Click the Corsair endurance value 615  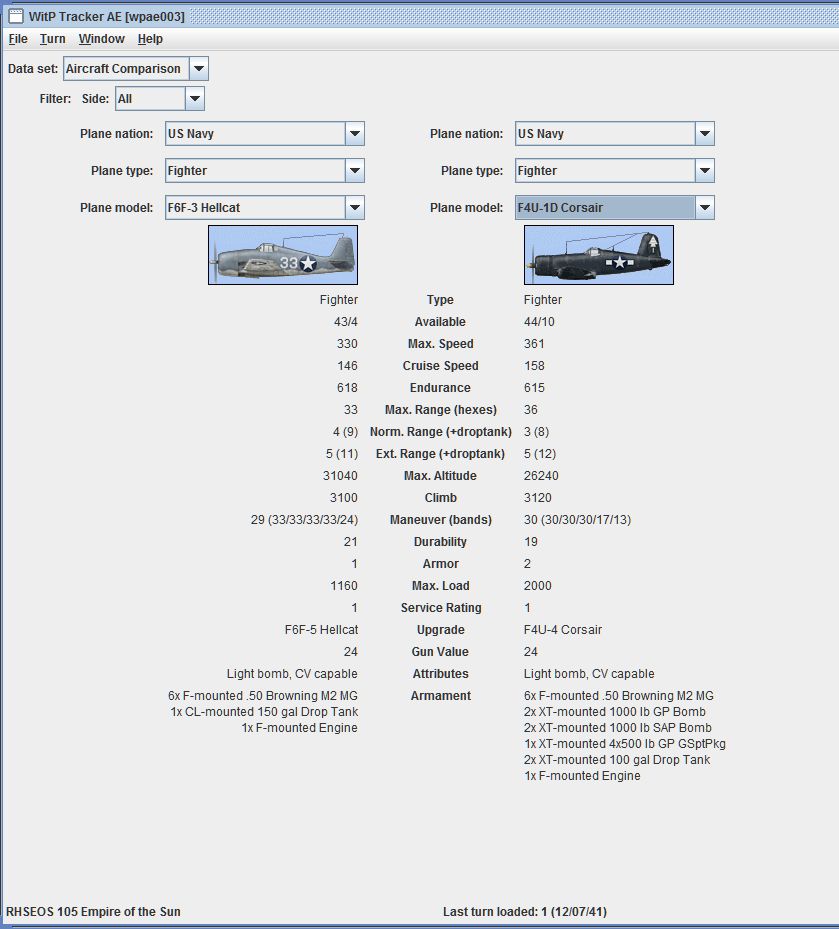(x=534, y=387)
